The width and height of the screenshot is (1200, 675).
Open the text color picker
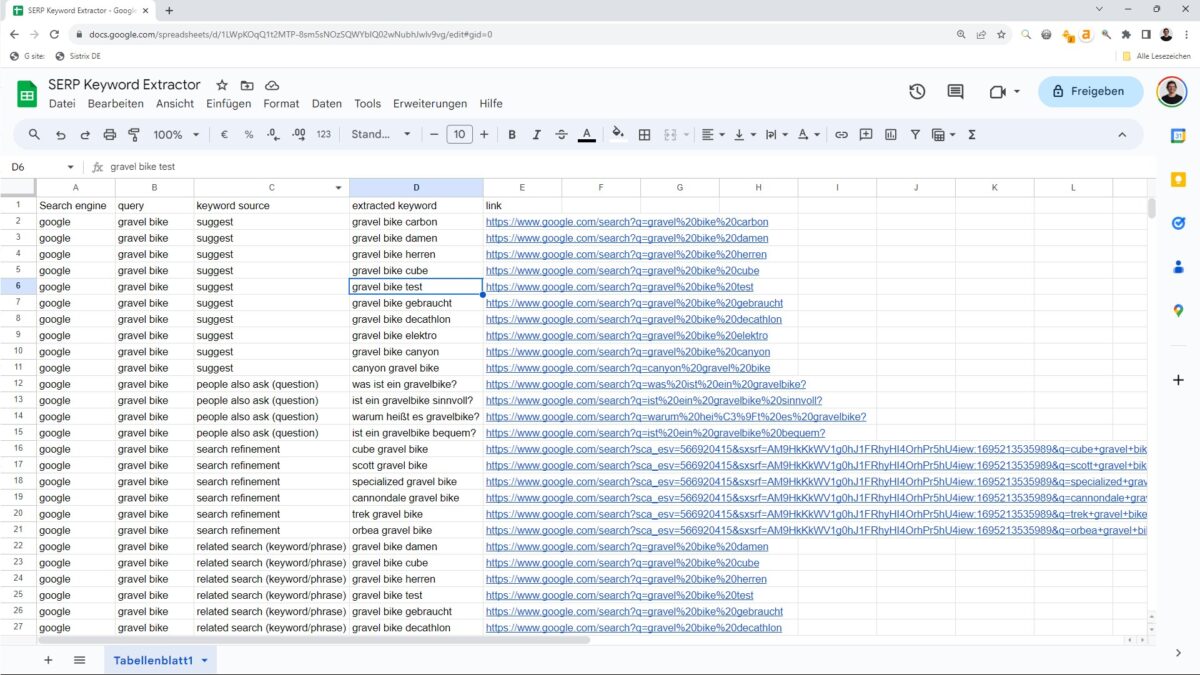click(587, 134)
